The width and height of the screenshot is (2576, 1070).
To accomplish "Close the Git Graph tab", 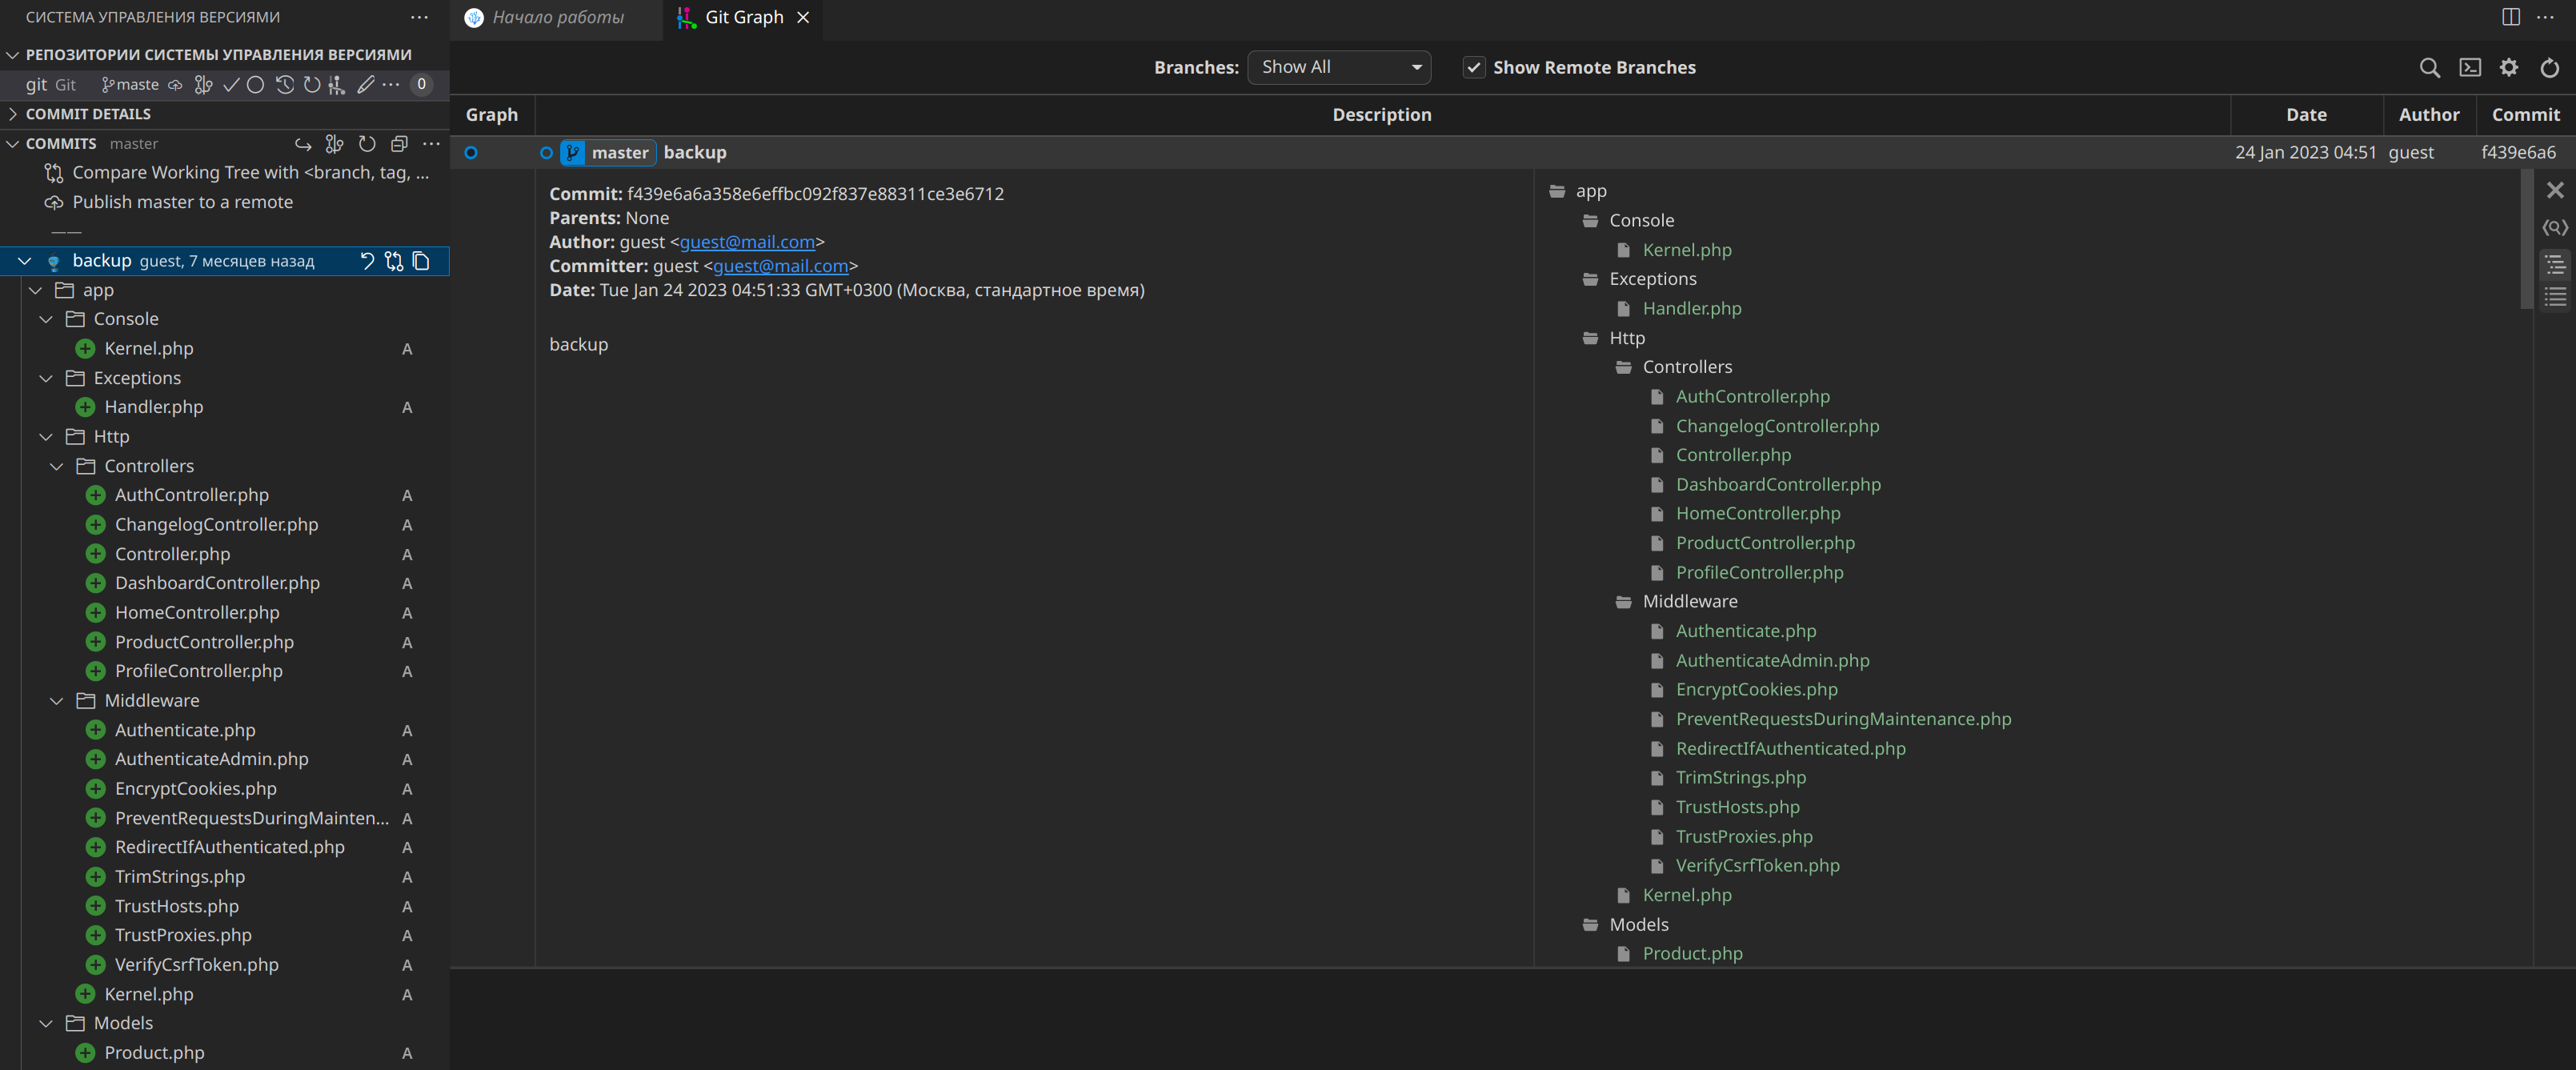I will click(x=803, y=17).
